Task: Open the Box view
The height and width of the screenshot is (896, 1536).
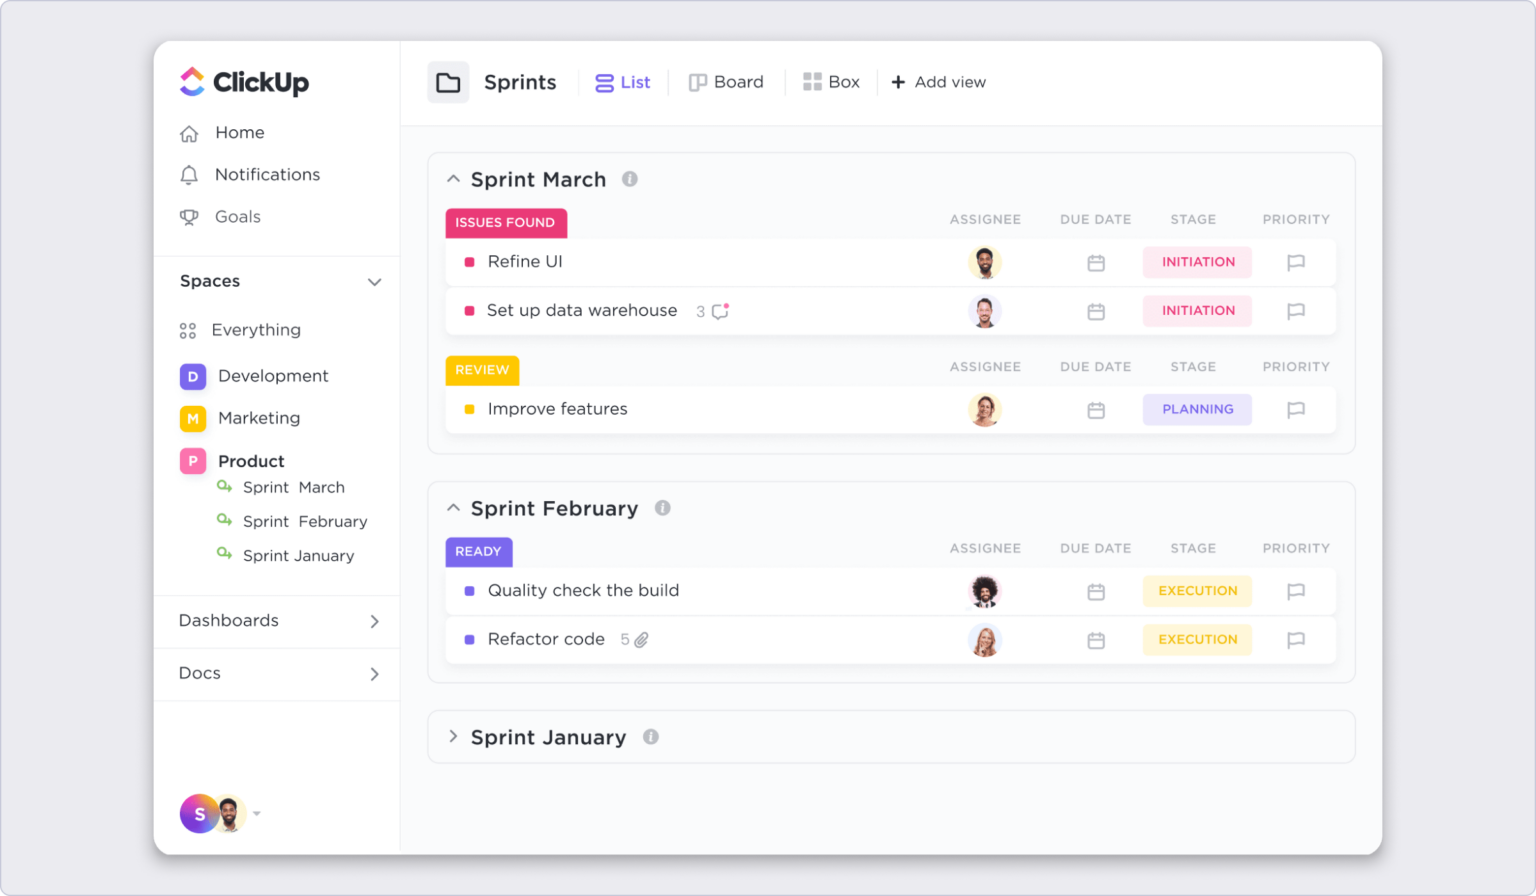Action: [832, 82]
